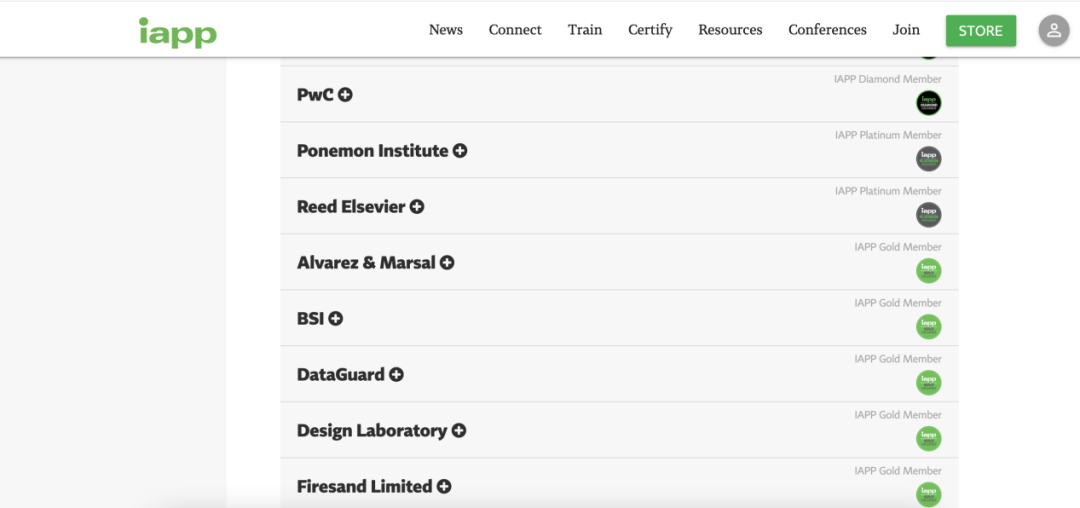Open the Connect menu
Screen dimensions: 1080x508
click(x=515, y=30)
